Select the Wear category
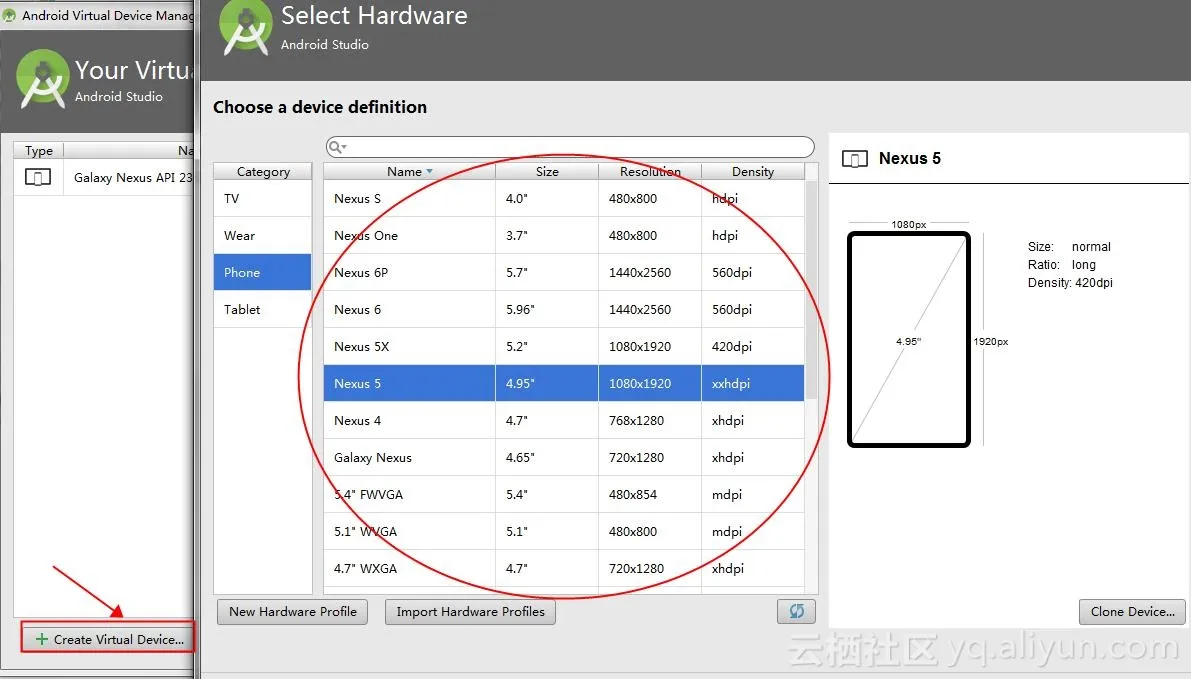Viewport: 1191px width, 679px height. tap(263, 235)
